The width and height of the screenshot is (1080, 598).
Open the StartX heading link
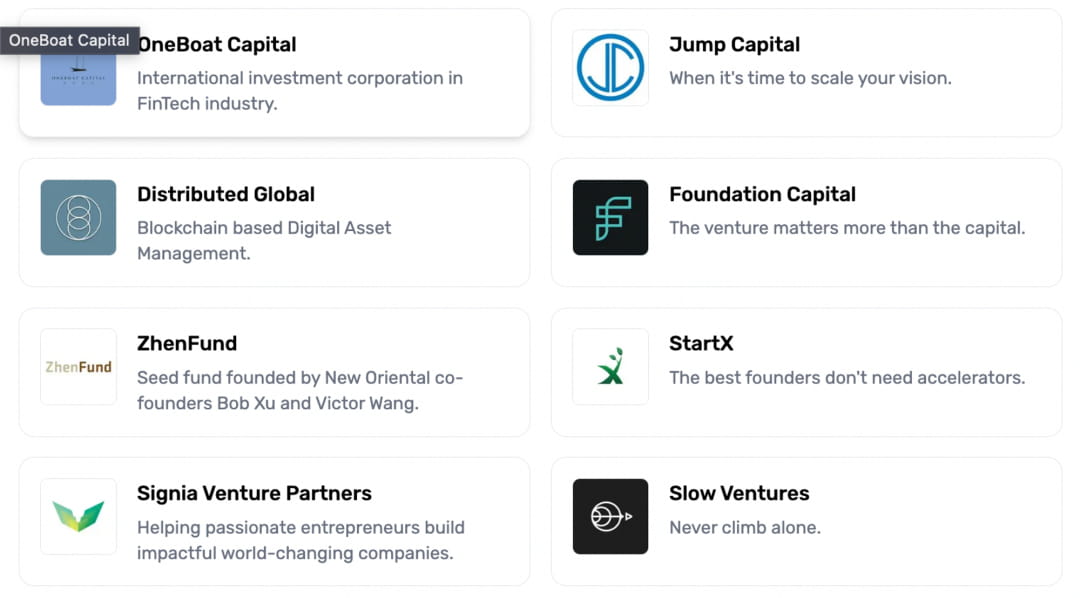click(701, 343)
